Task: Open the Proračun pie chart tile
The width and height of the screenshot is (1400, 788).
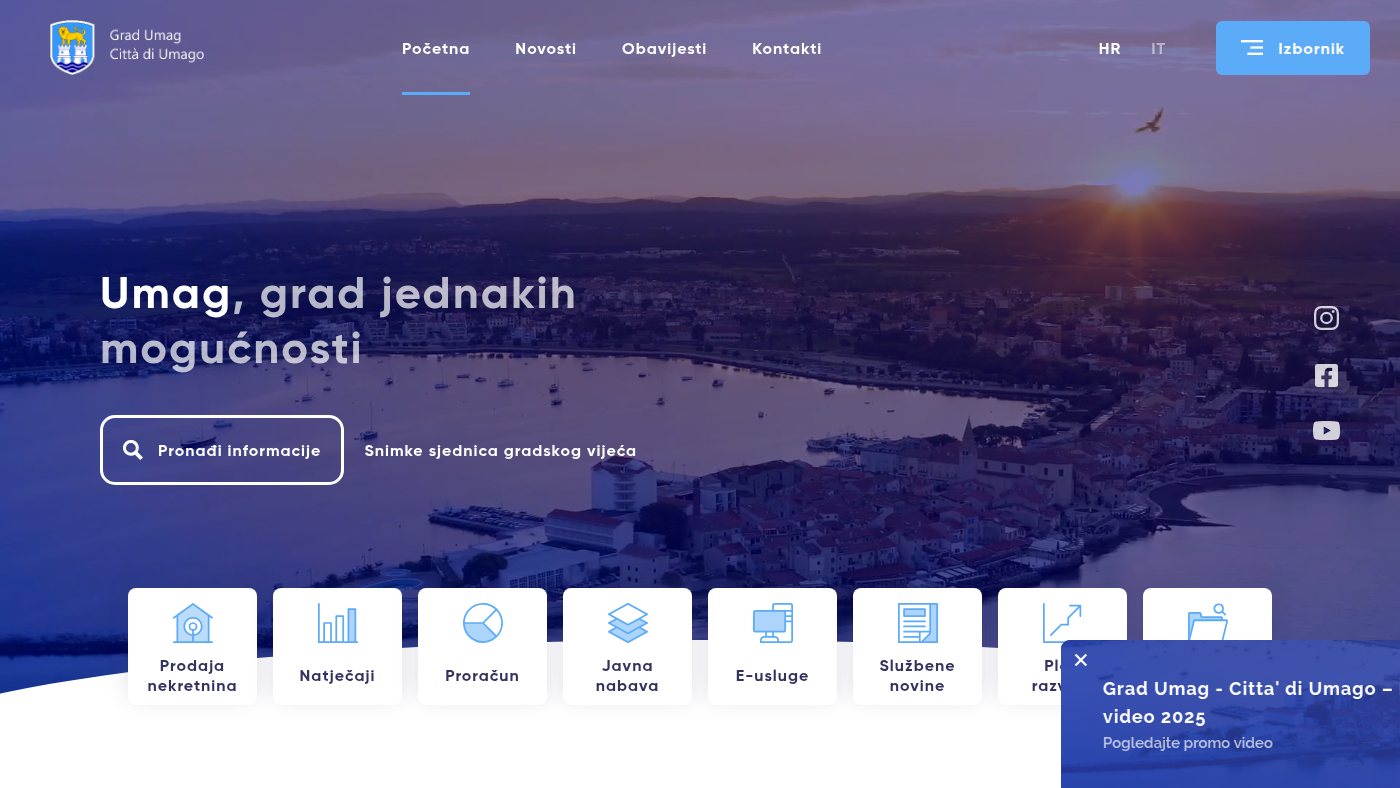Action: (x=482, y=646)
